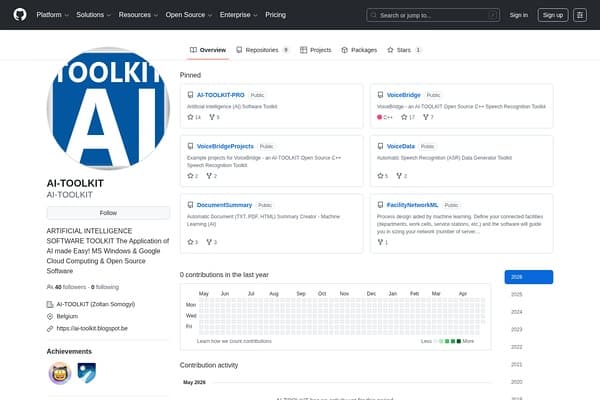600x400 pixels.
Task: Open the ai-toolkit.blogspot.be link
Action: tap(92, 328)
